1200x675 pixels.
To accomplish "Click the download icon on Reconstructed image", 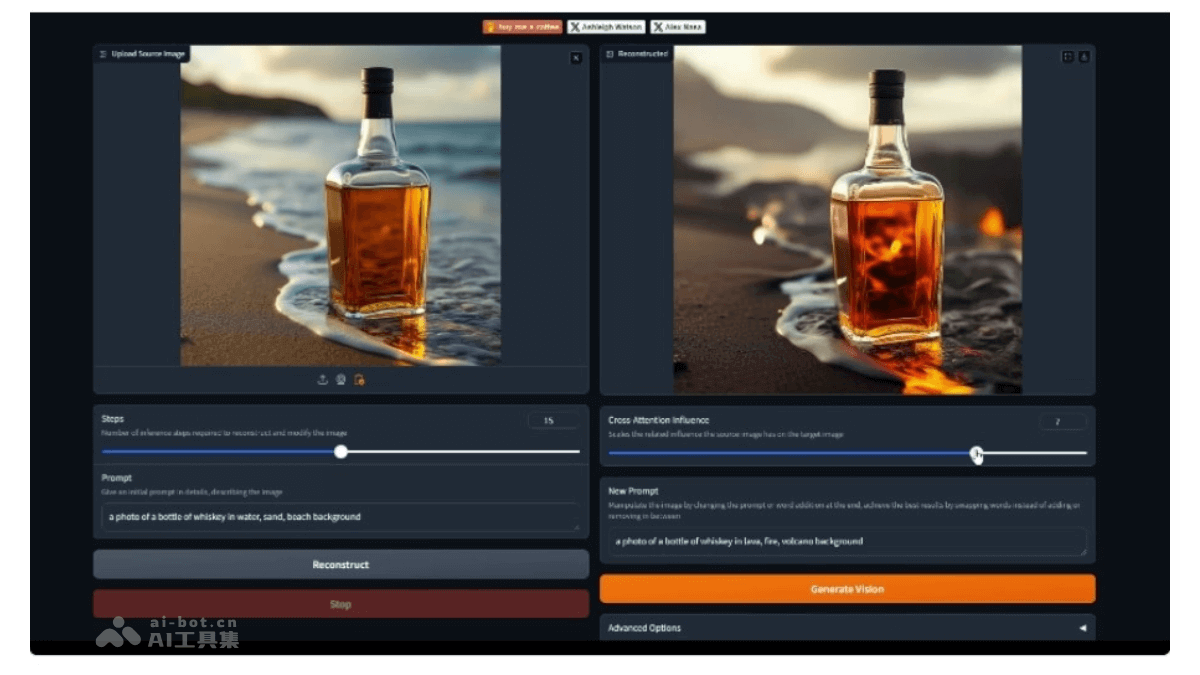I will [1083, 57].
